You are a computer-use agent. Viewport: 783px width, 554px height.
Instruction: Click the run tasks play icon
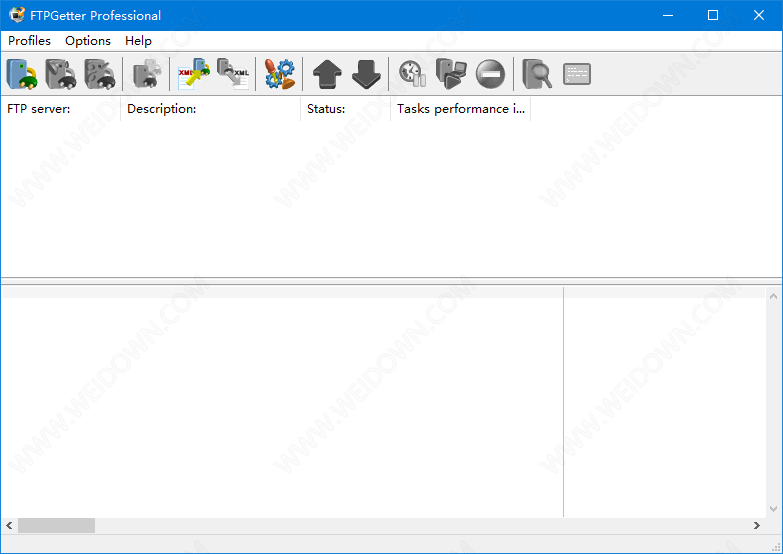(451, 74)
